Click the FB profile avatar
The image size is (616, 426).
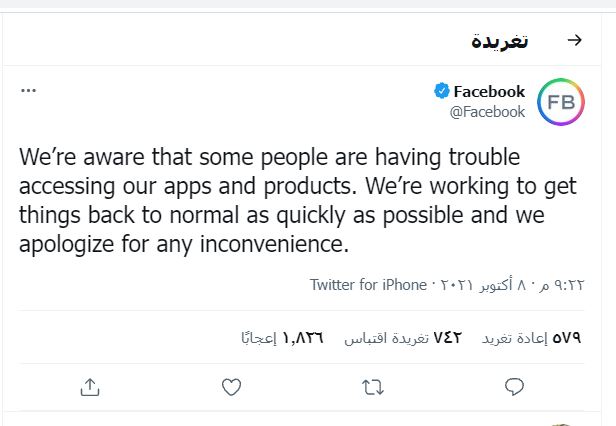pos(560,101)
